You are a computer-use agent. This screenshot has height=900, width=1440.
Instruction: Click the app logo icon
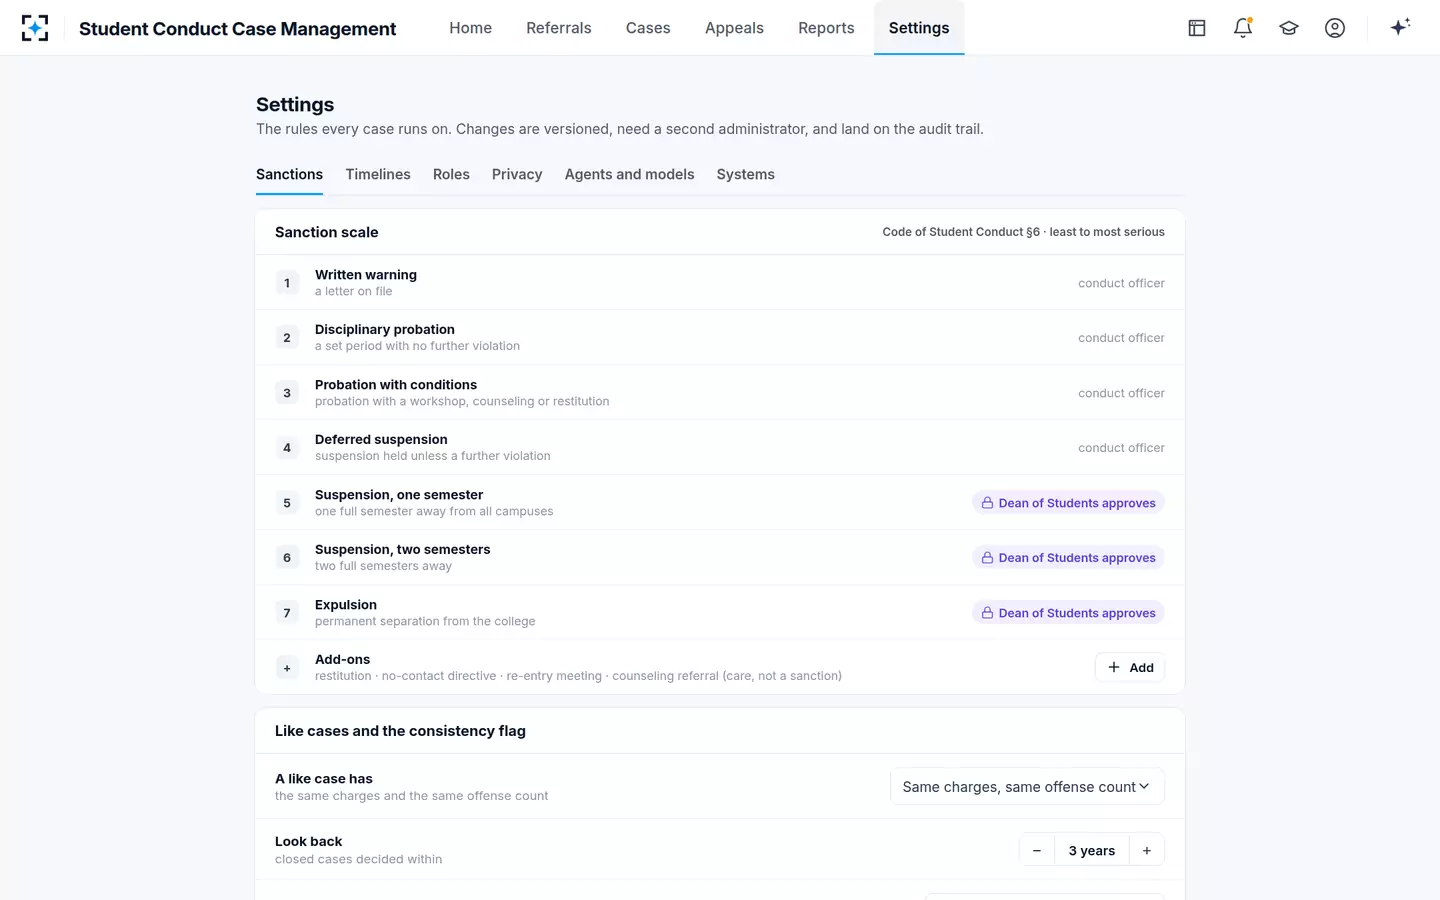(x=35, y=28)
